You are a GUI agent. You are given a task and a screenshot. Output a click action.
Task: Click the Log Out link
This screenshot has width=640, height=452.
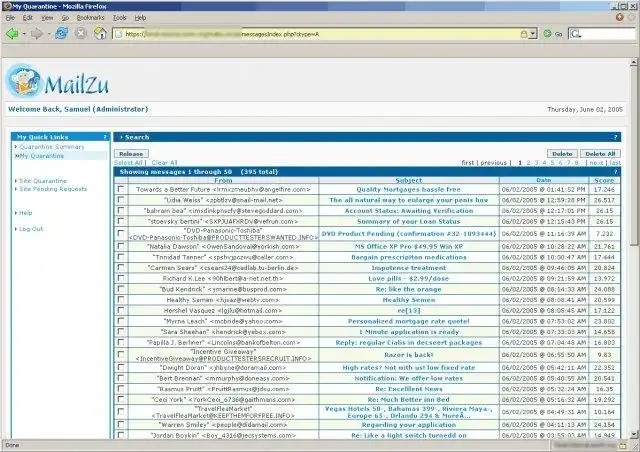tap(31, 229)
